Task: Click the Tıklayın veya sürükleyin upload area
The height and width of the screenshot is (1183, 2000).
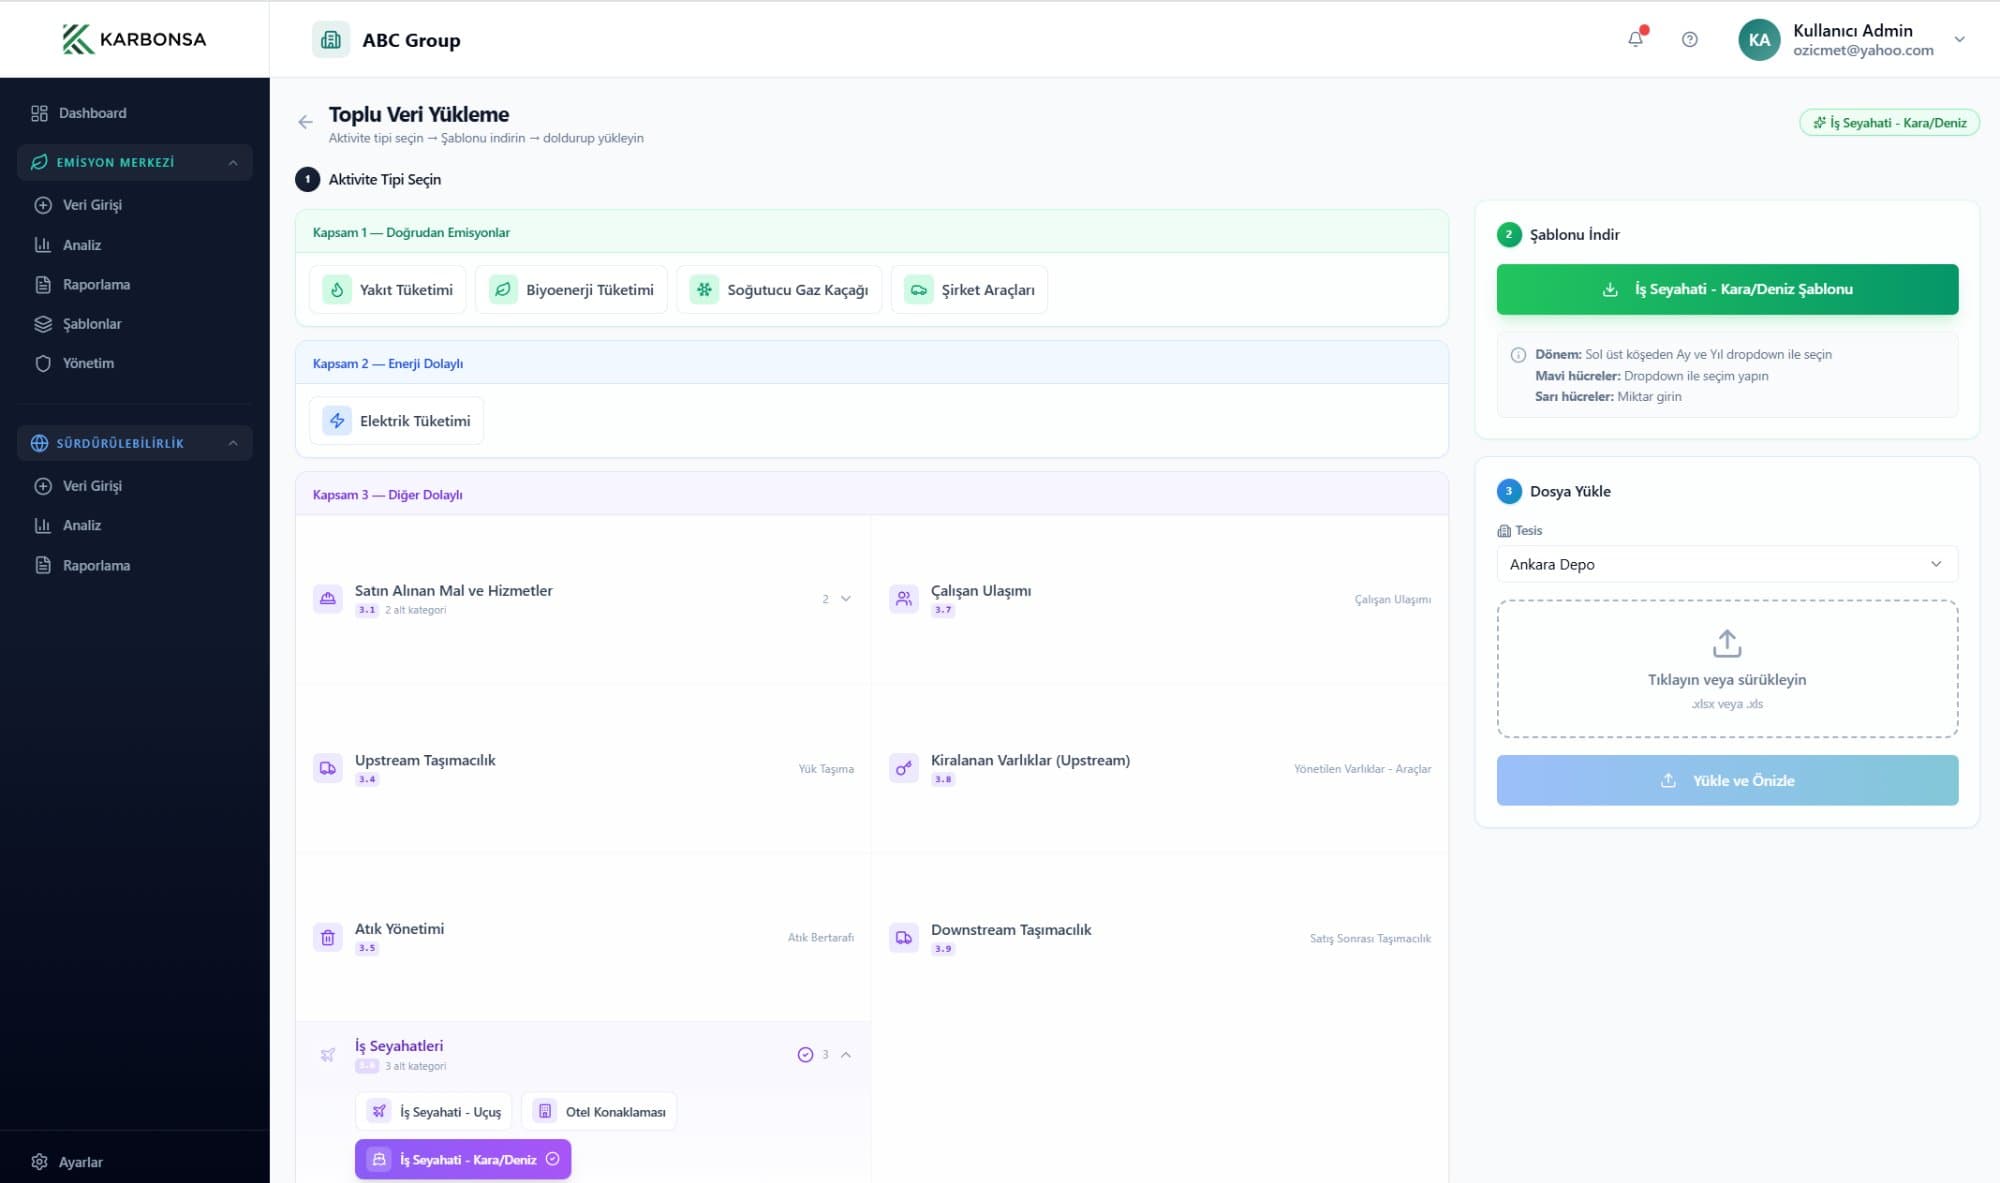Action: coord(1726,680)
